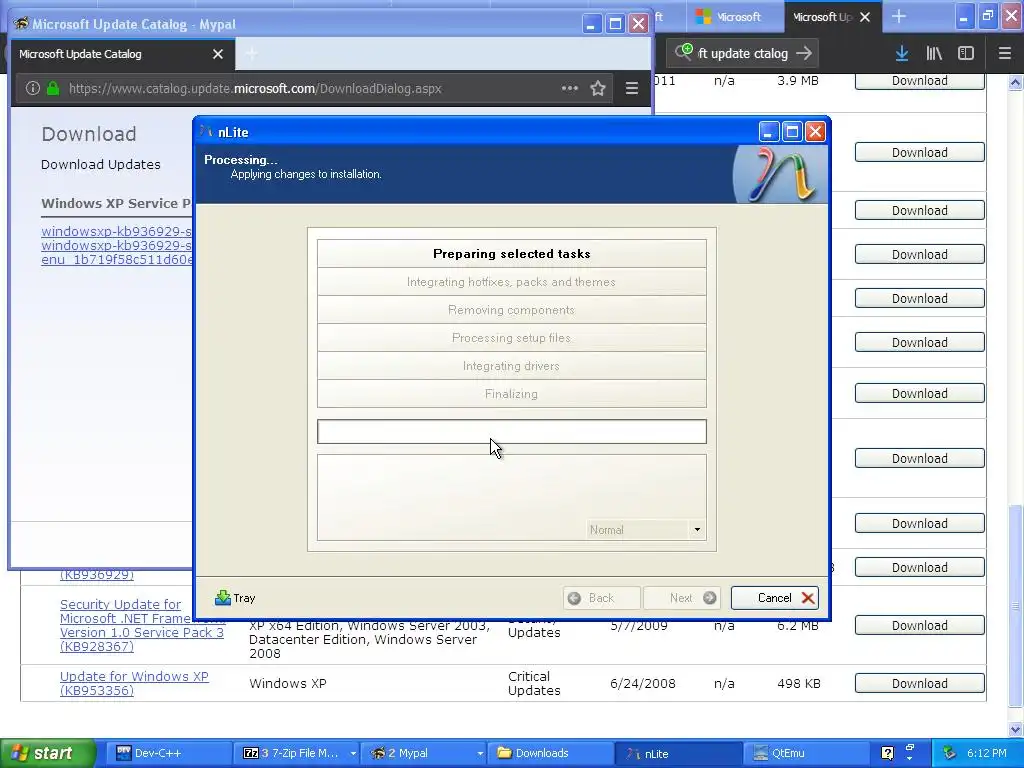
Task: Open the Library icon in browser toolbar
Action: click(x=934, y=54)
